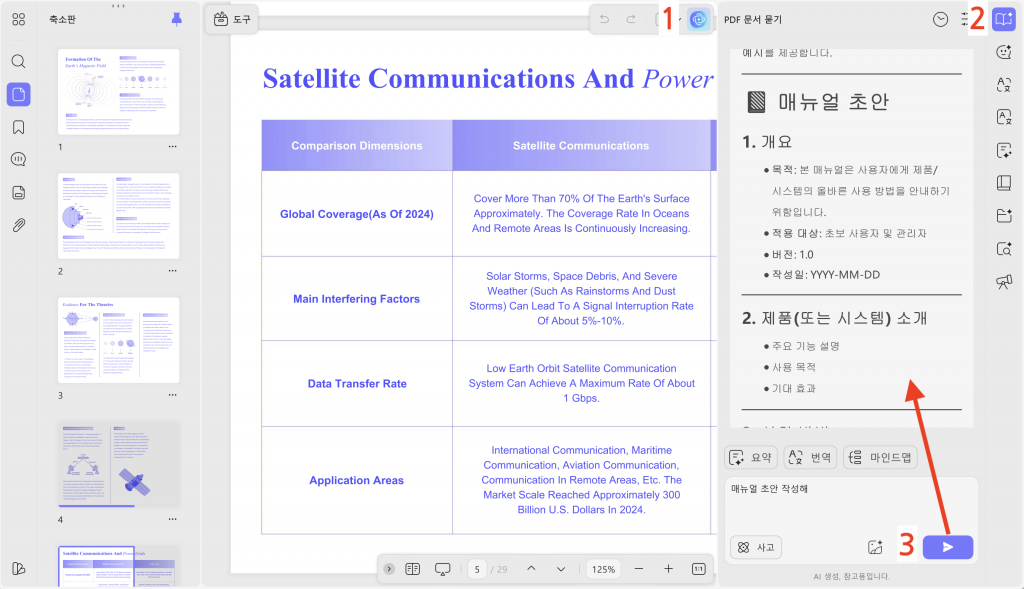Zoom in with the plus button
The image size is (1024, 589).
669,569
